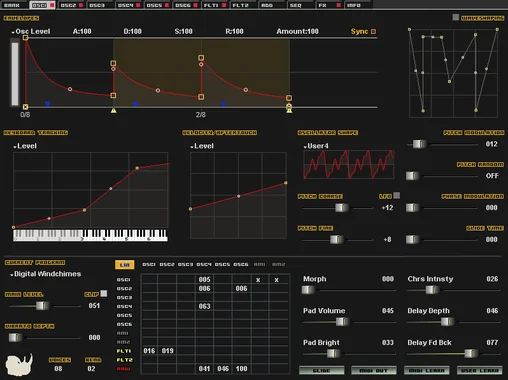Click the Main Level slider handle
Screen dimensions: 508x380
42,305
